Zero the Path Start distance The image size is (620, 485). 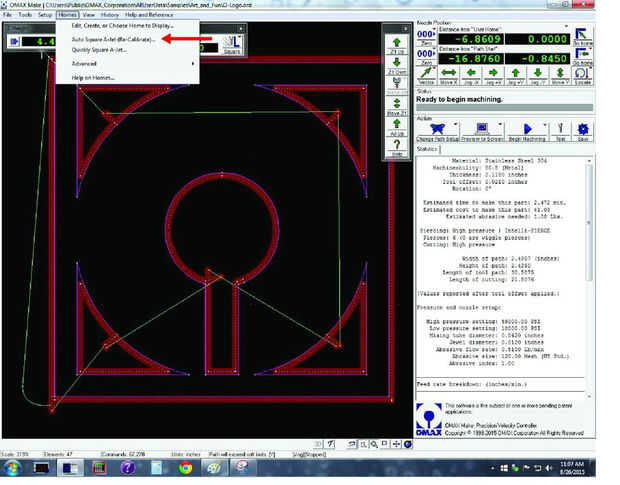pyautogui.click(x=426, y=58)
